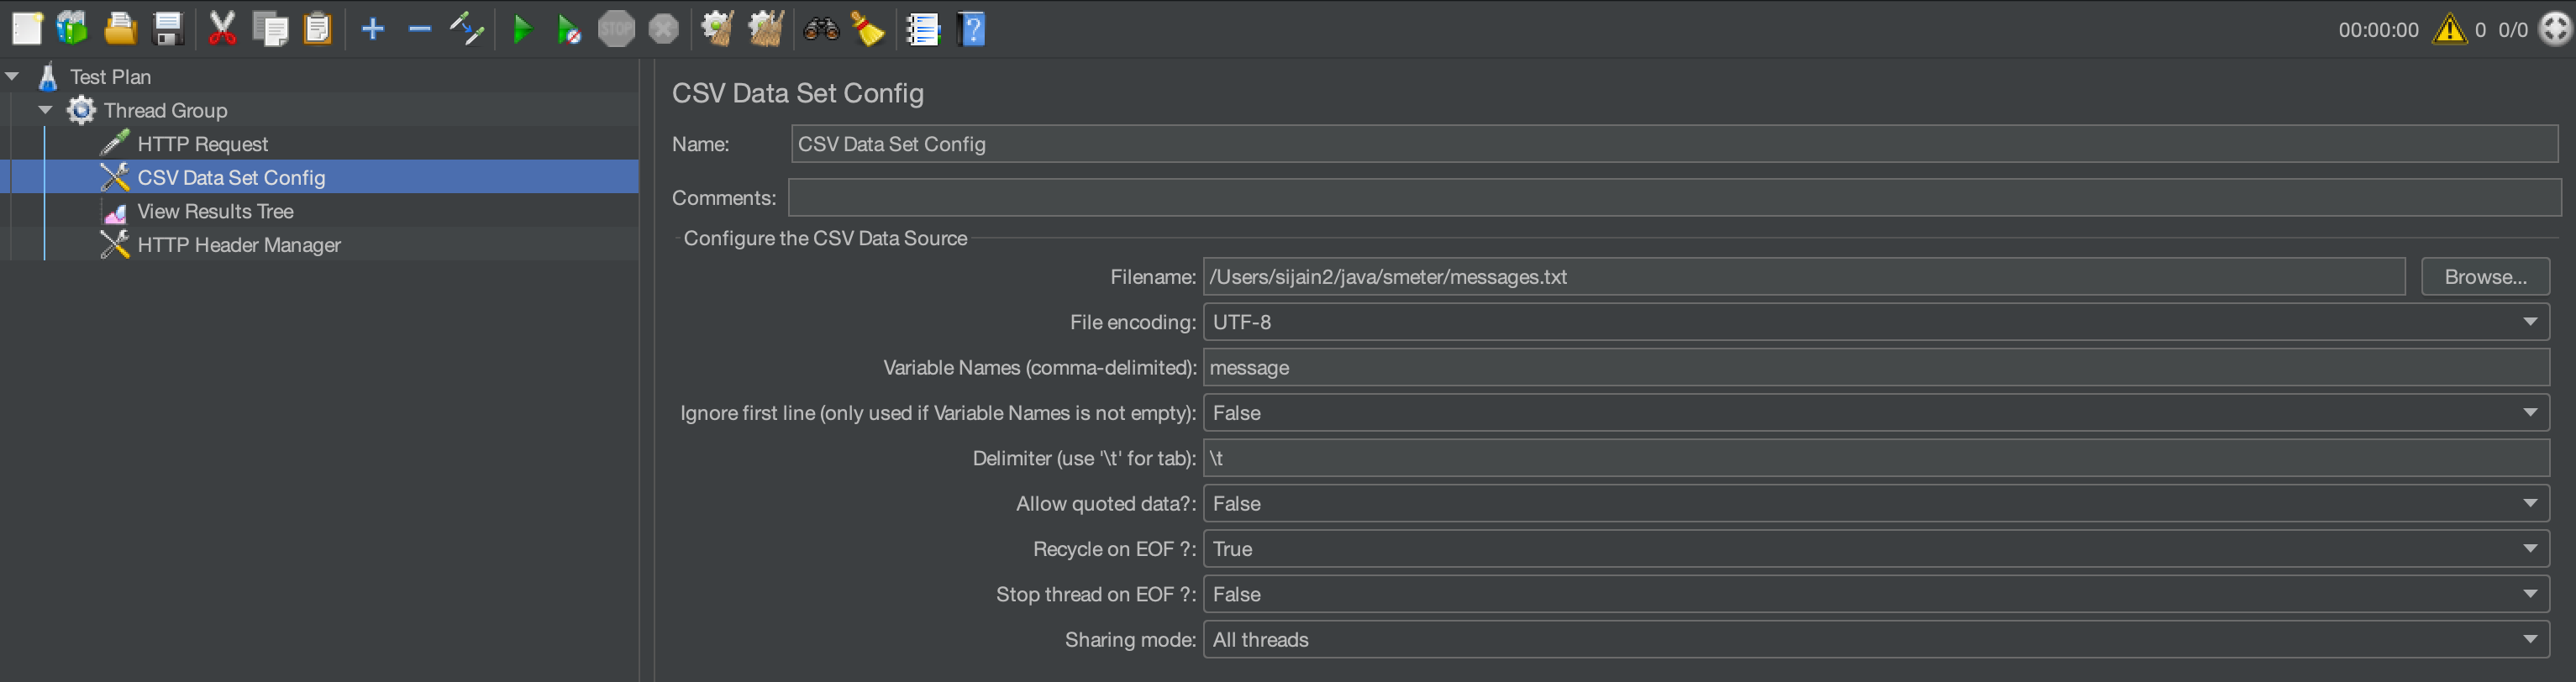This screenshot has width=2576, height=682.
Task: Open the File encoding dropdown
Action: click(x=2529, y=322)
